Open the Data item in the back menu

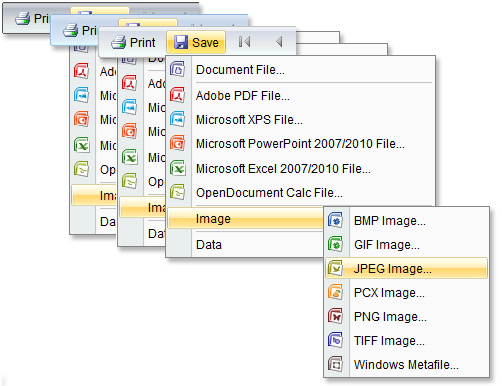tap(94, 221)
